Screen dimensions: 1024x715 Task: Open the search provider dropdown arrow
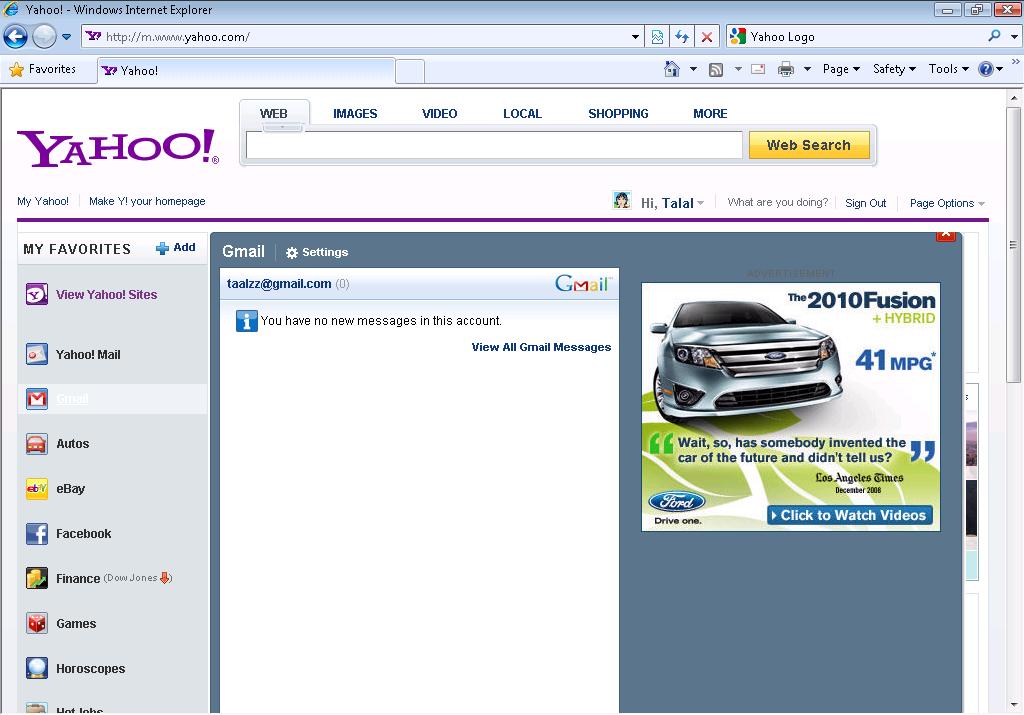coord(1014,37)
